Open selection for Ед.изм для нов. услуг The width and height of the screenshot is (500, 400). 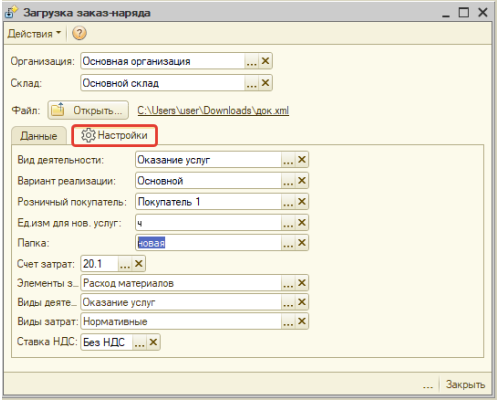288,222
